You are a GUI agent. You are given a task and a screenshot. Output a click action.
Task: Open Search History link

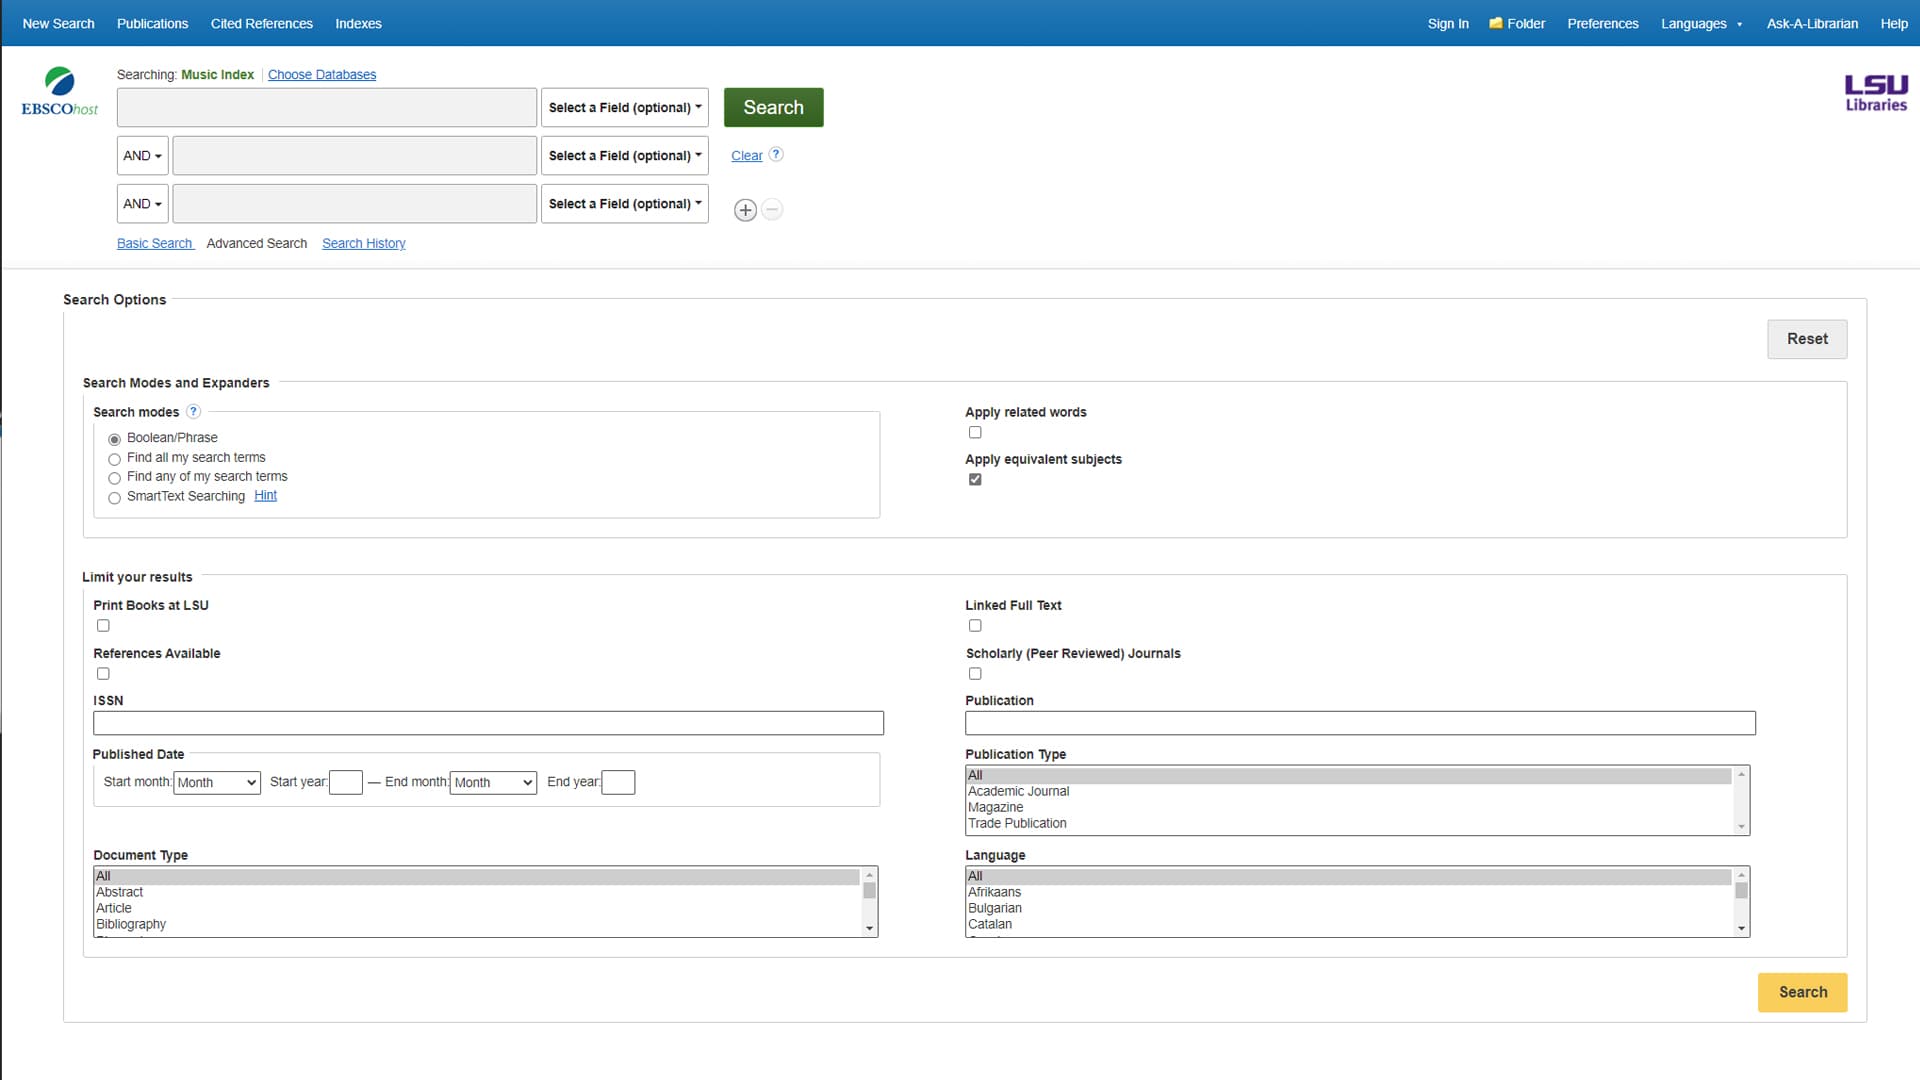tap(364, 243)
